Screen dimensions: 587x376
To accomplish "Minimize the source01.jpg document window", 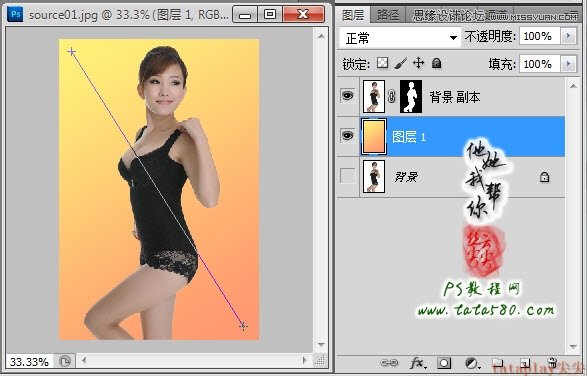I will [x=245, y=15].
